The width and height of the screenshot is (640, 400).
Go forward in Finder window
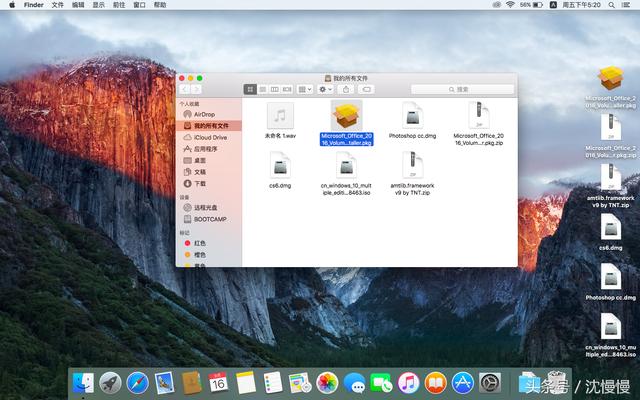196,89
